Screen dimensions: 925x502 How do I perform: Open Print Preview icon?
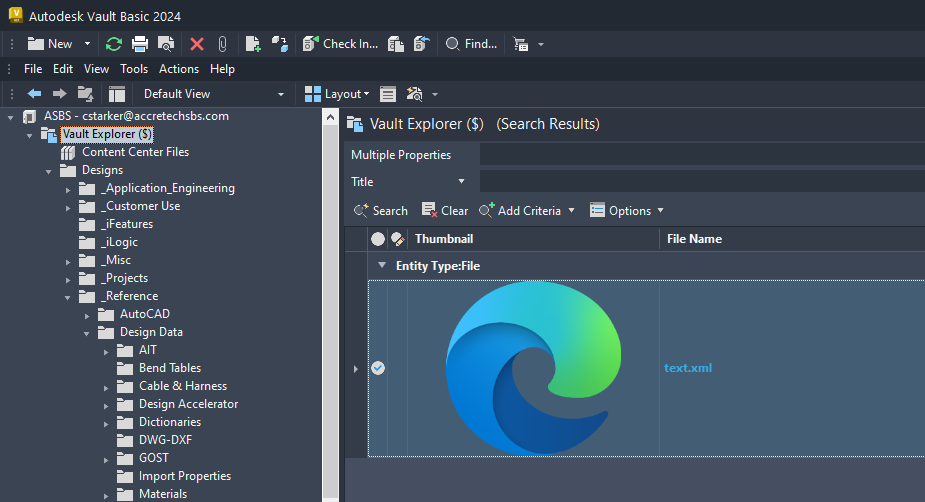click(166, 44)
